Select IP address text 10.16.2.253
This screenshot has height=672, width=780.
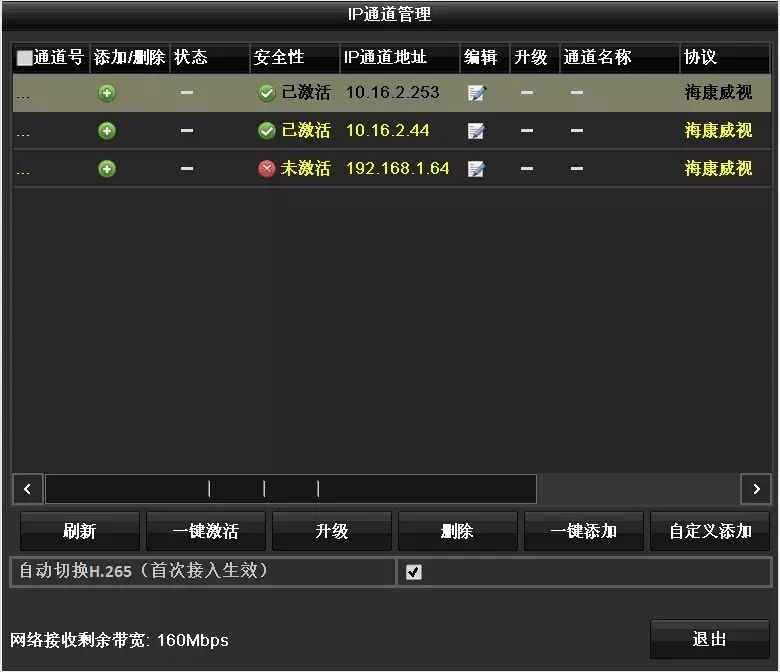(x=392, y=93)
